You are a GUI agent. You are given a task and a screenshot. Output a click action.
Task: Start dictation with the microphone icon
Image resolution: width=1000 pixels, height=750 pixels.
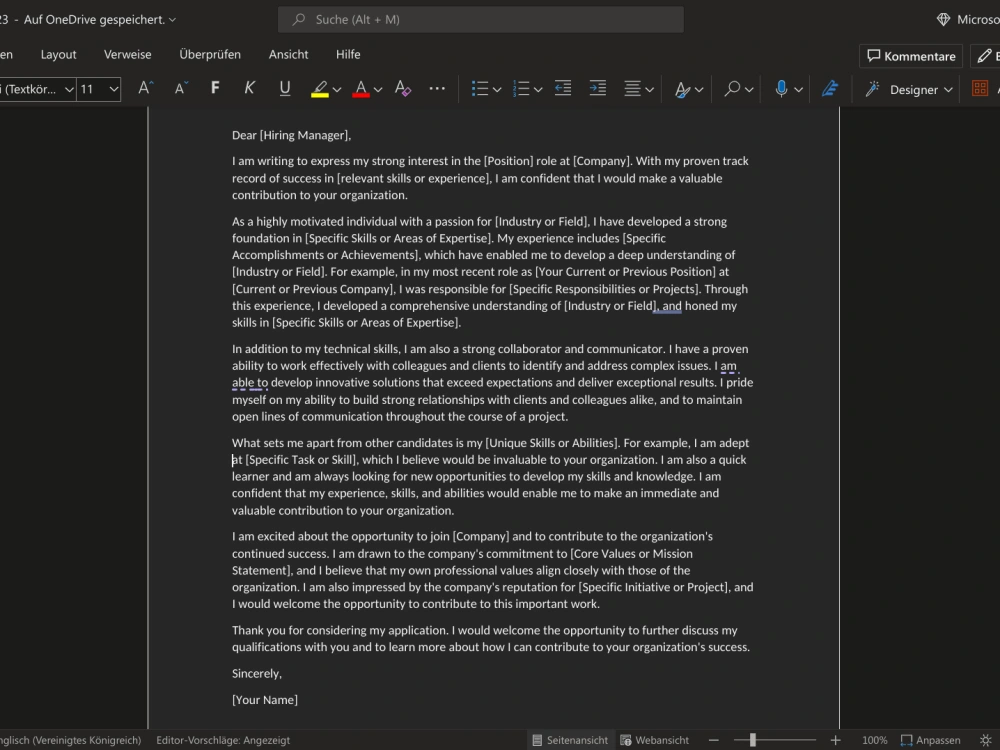[x=780, y=89]
